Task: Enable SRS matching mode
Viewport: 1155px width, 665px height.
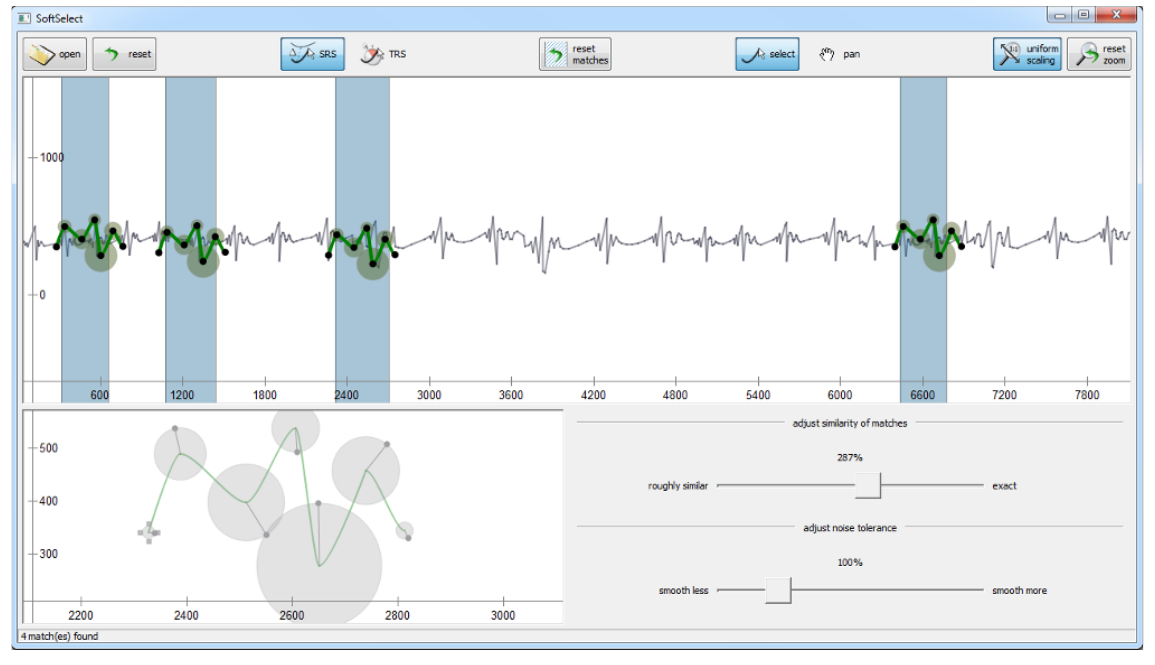Action: click(312, 54)
